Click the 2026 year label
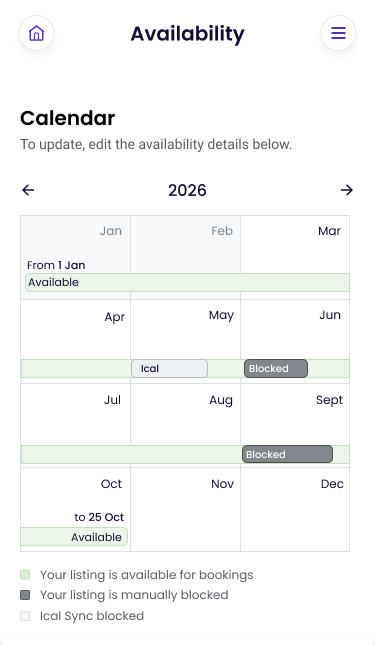 (187, 190)
